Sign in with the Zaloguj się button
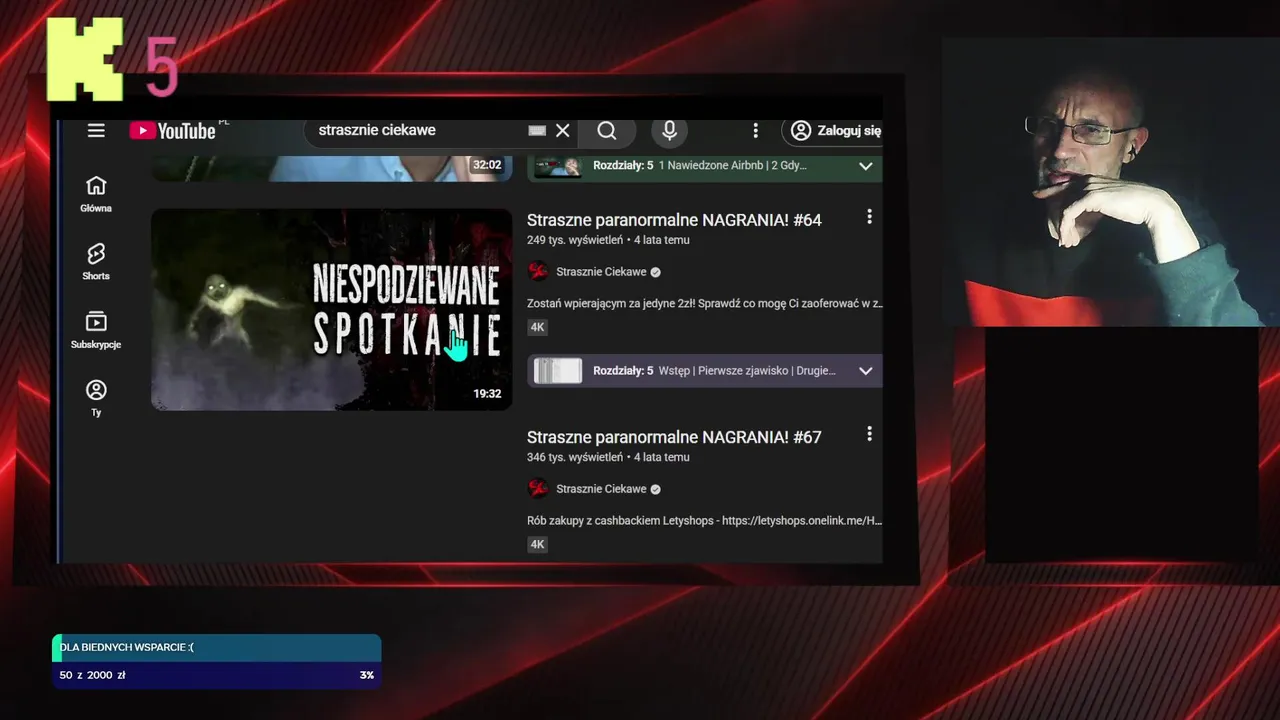Image resolution: width=1280 pixels, height=720 pixels. point(835,131)
